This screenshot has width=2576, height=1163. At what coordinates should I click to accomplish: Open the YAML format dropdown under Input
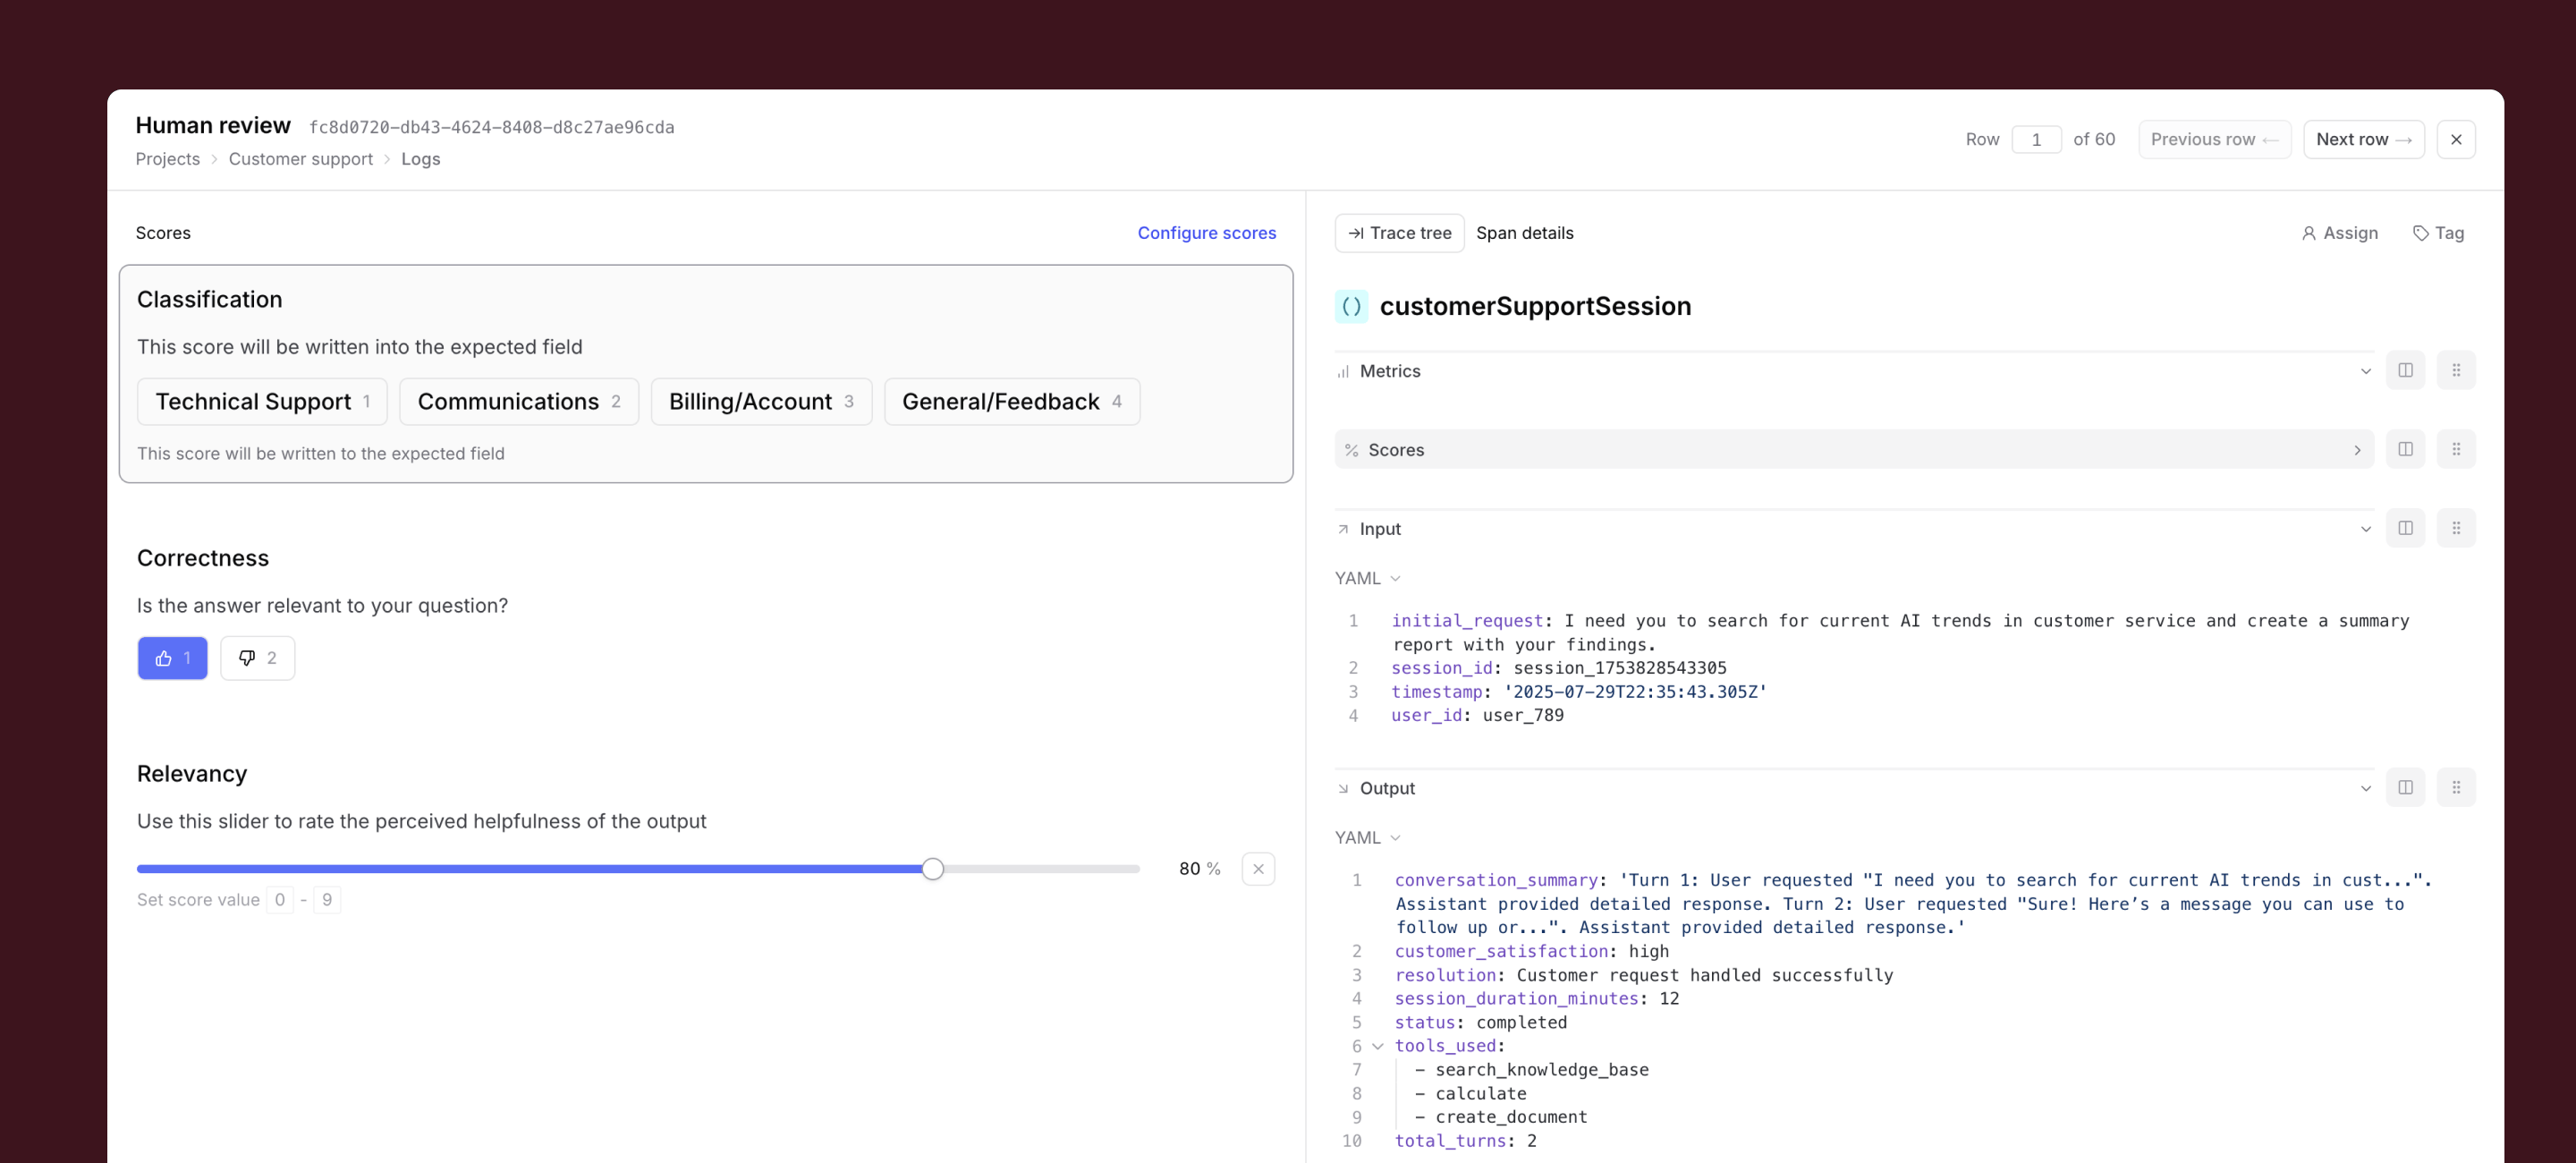pos(1367,578)
